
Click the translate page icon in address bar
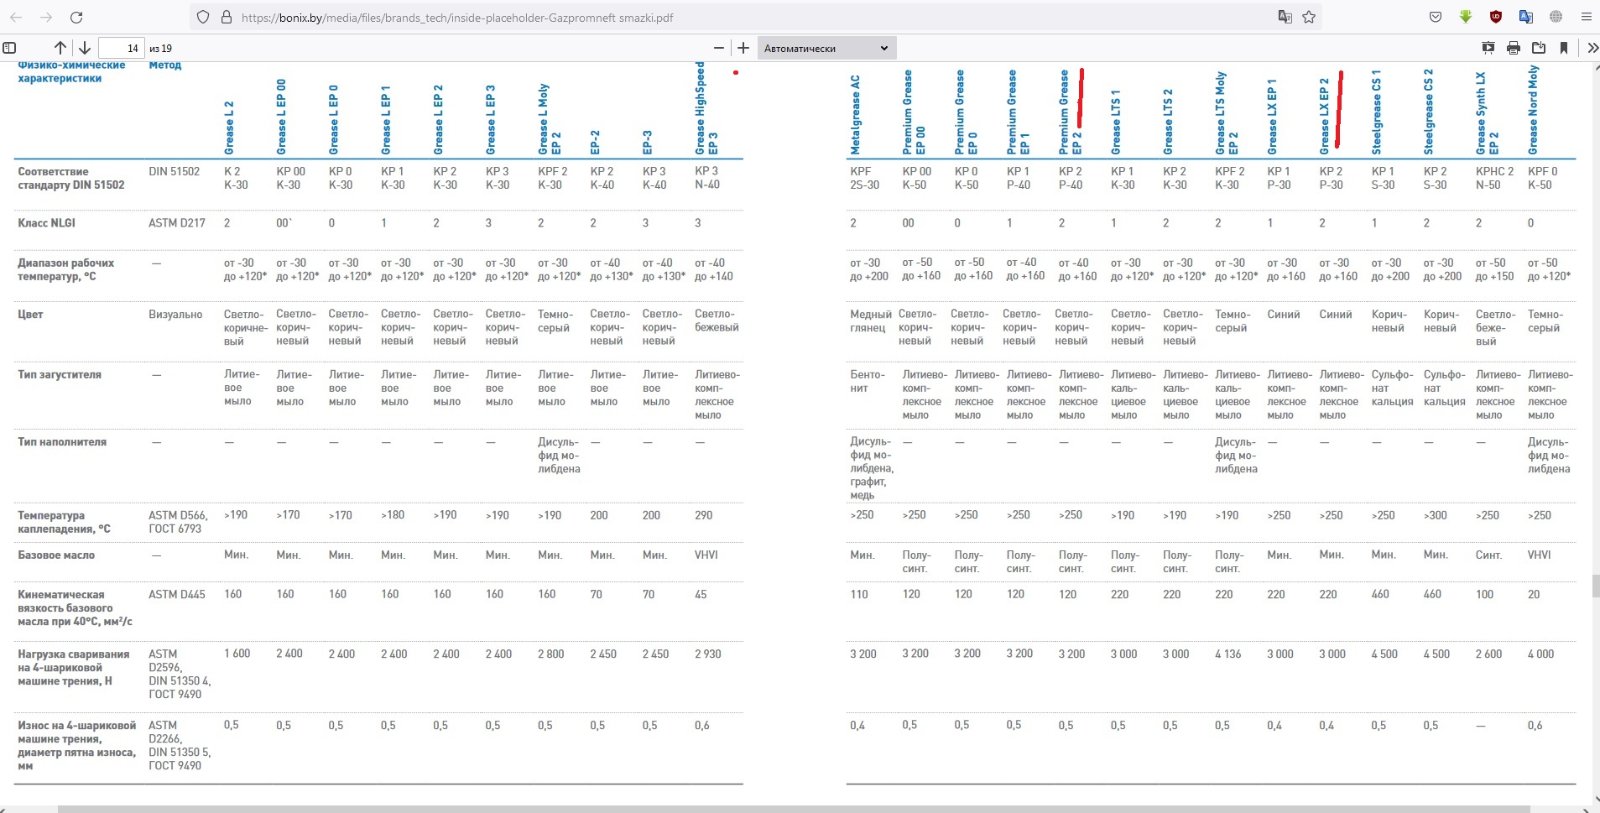click(x=1285, y=17)
